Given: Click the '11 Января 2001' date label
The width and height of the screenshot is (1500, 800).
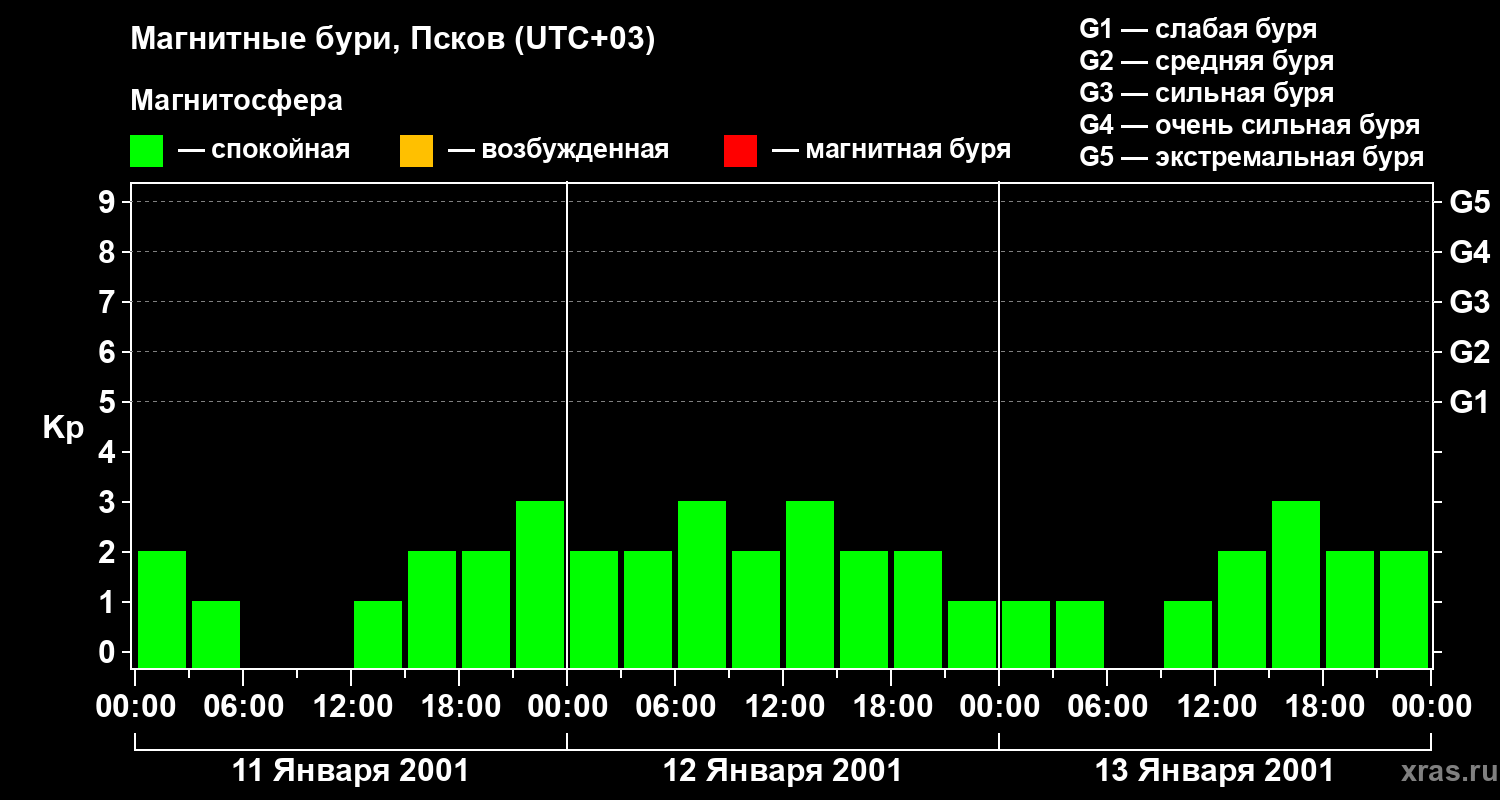Looking at the screenshot, I should coord(350,771).
